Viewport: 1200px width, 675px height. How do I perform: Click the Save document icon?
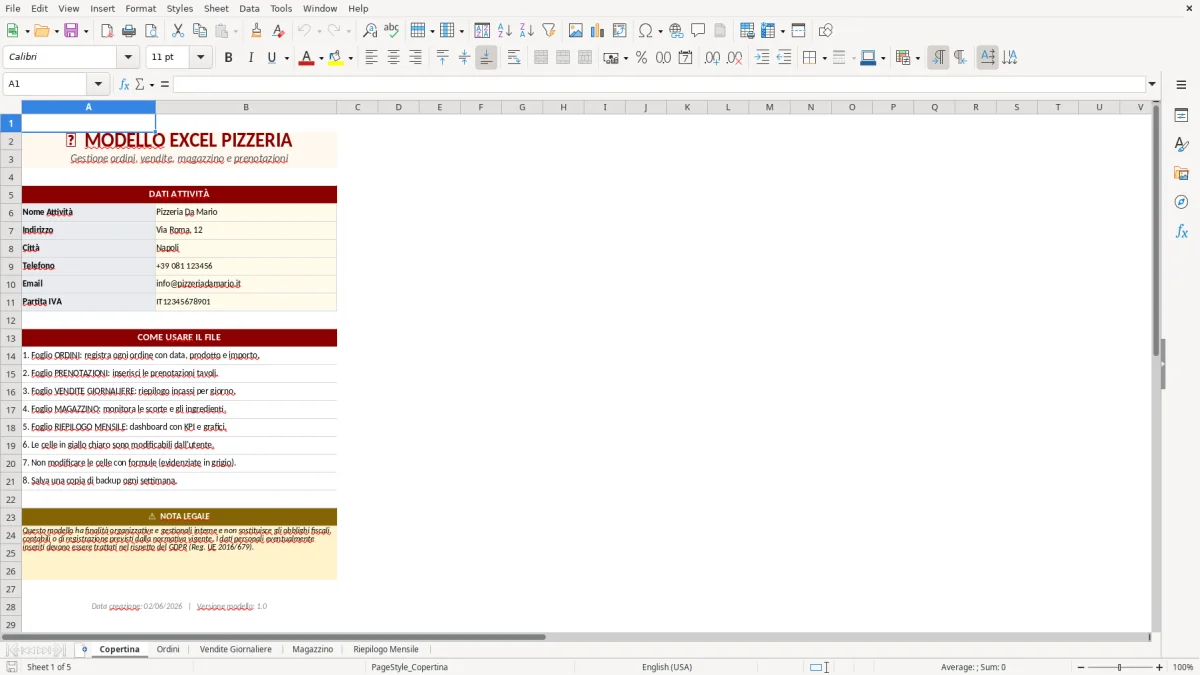[71, 31]
